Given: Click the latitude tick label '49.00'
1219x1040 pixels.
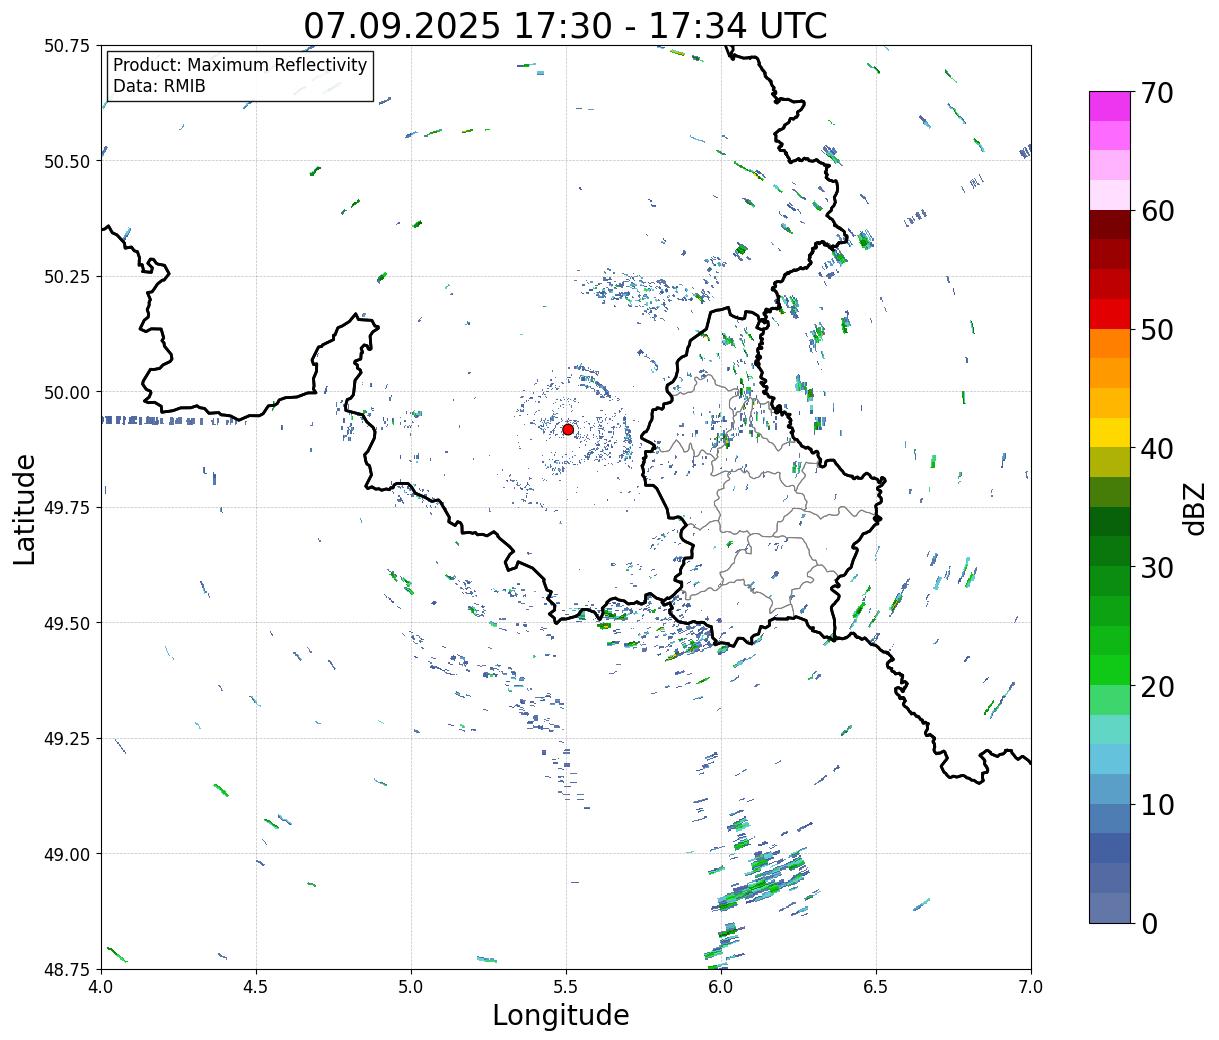Looking at the screenshot, I should click(67, 854).
